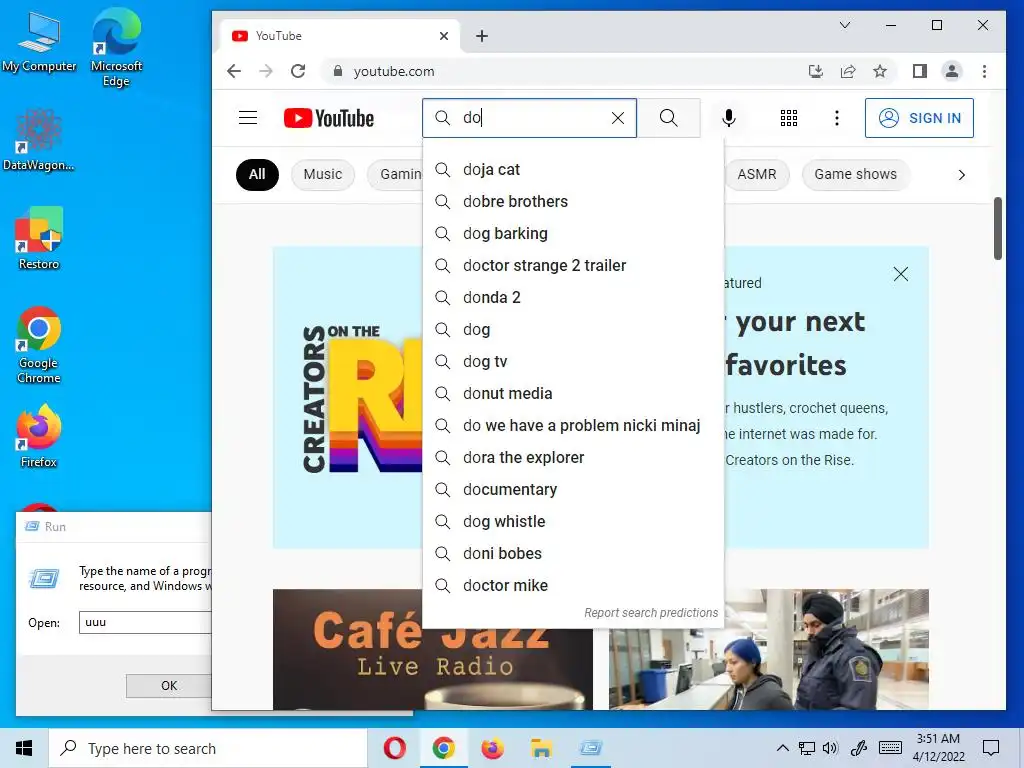
Task: Choose 'donda 2' suggestion
Action: pyautogui.click(x=573, y=298)
